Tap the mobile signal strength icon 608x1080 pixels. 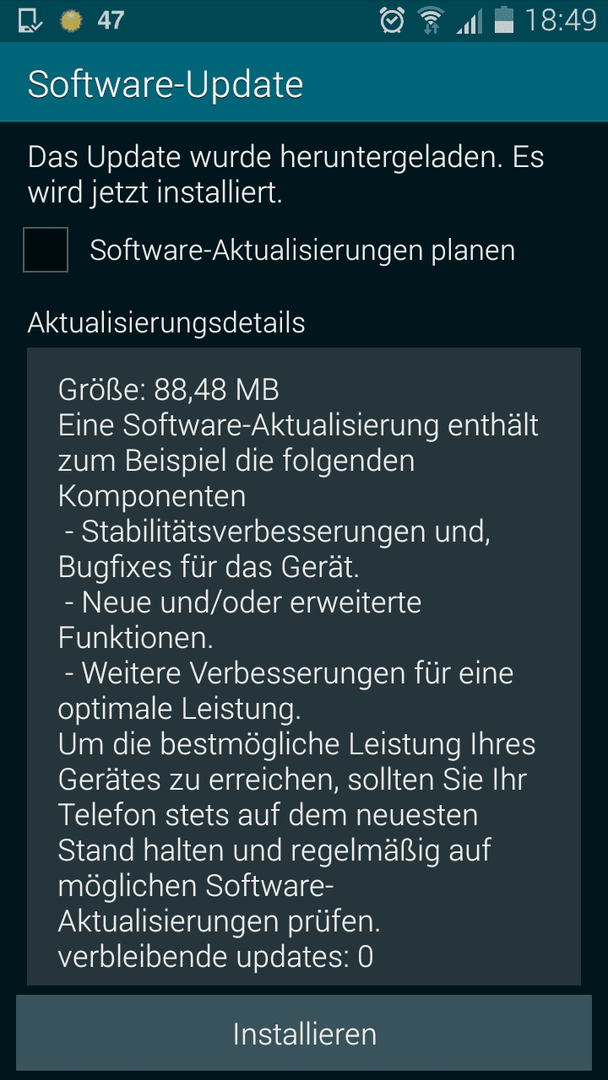coord(469,22)
